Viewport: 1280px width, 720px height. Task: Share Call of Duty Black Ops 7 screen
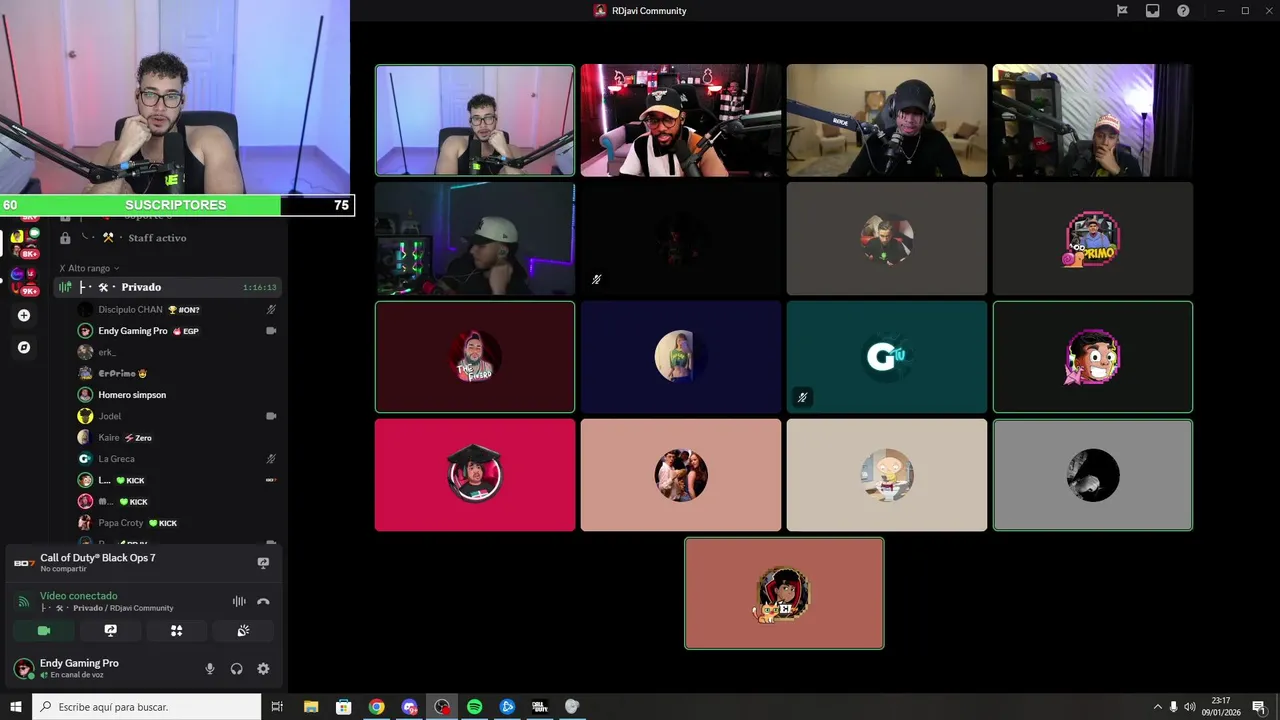coord(263,563)
